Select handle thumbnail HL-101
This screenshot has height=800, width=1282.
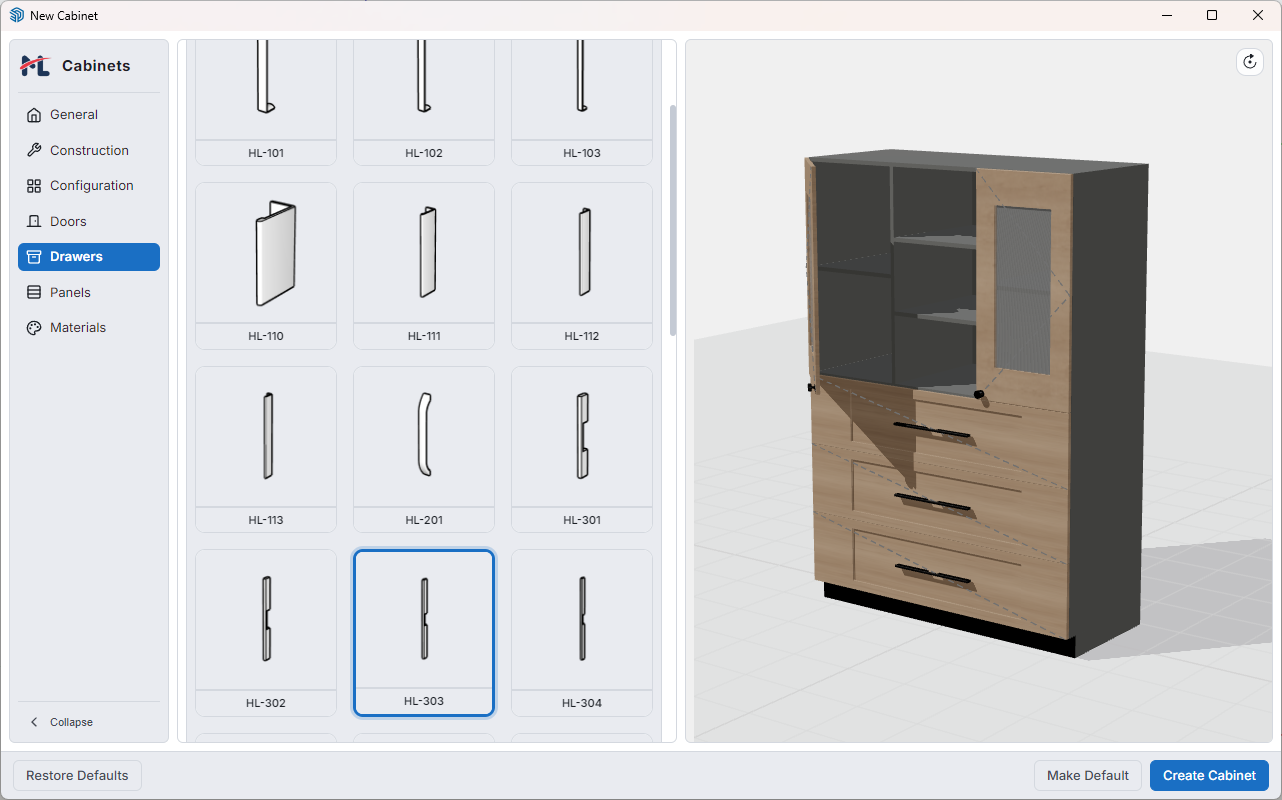(266, 102)
